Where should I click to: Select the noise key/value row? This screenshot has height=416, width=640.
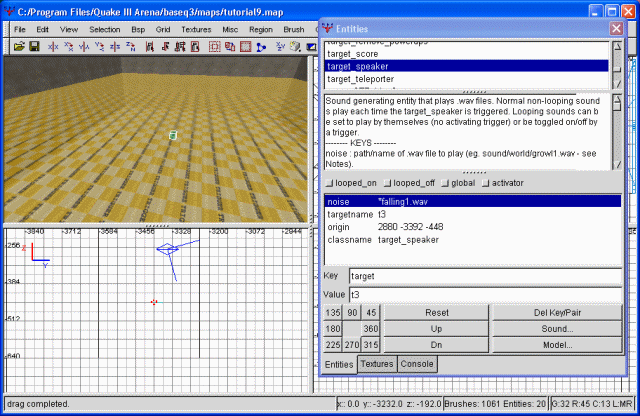click(473, 202)
